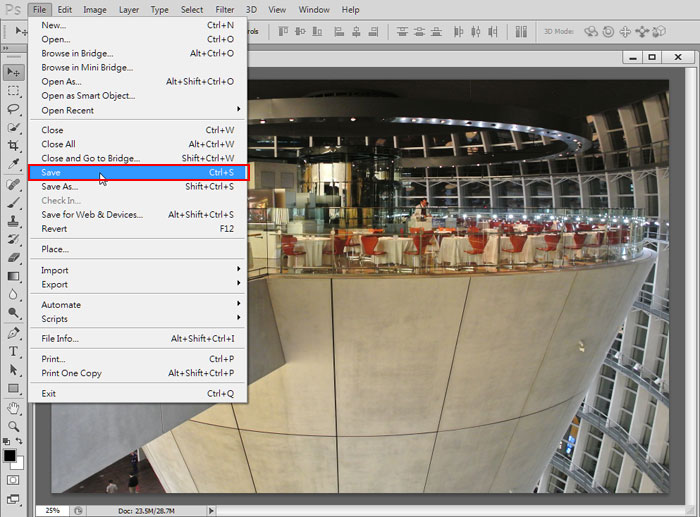700x517 pixels.
Task: Click Save in the File menu
Action: pyautogui.click(x=138, y=172)
